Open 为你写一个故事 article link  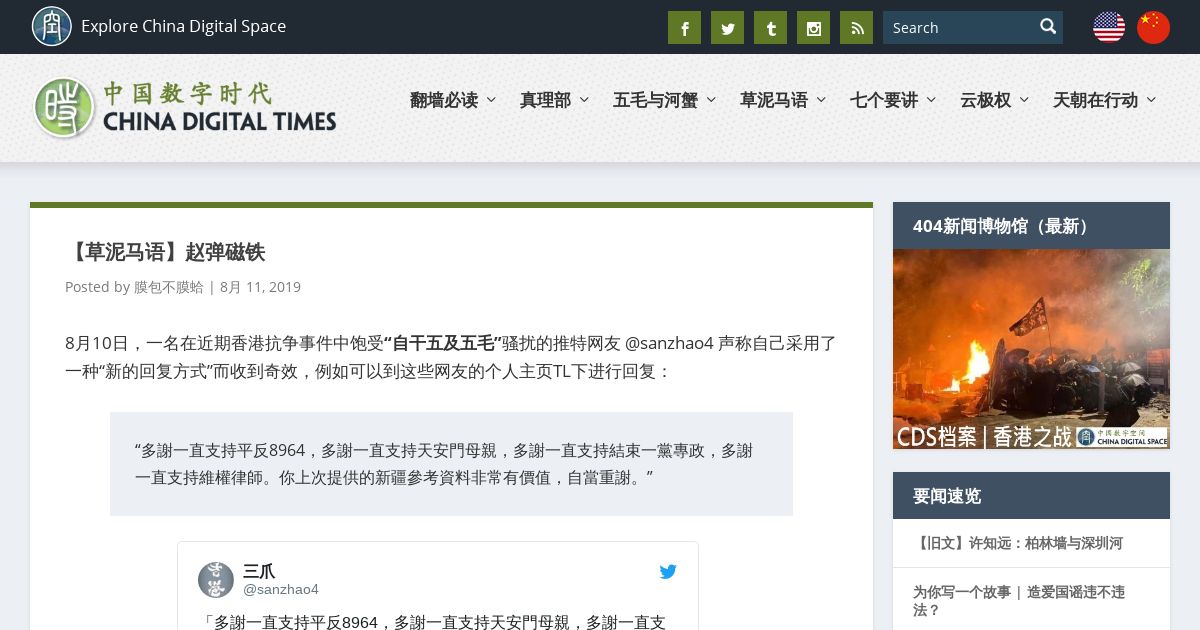click(1019, 601)
